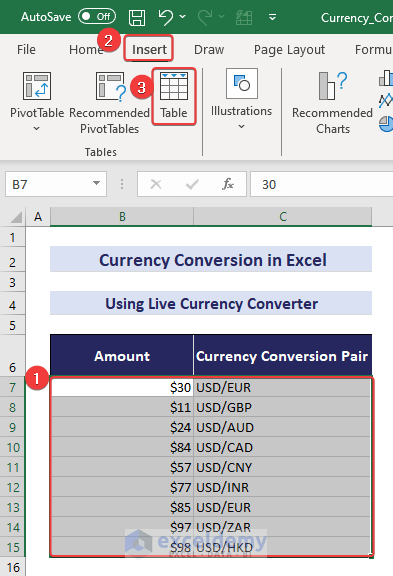This screenshot has width=393, height=576.
Task: Expand the Illustrations dropdown chevron
Action: click(x=241, y=126)
